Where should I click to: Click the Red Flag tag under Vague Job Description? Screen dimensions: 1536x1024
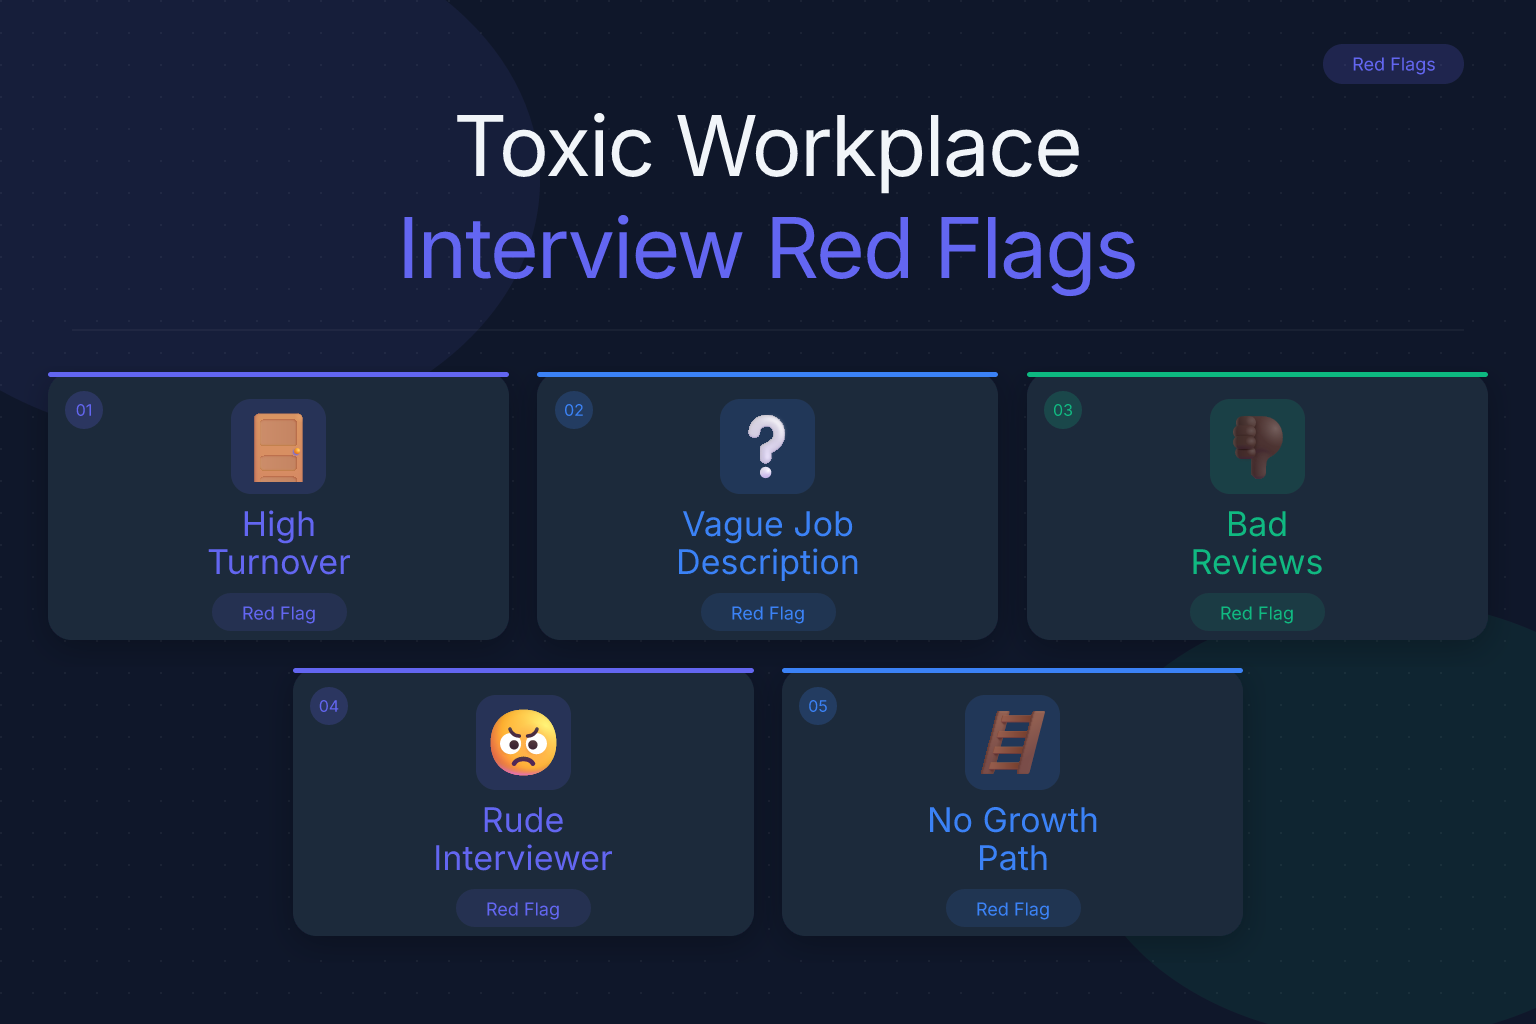tap(768, 613)
